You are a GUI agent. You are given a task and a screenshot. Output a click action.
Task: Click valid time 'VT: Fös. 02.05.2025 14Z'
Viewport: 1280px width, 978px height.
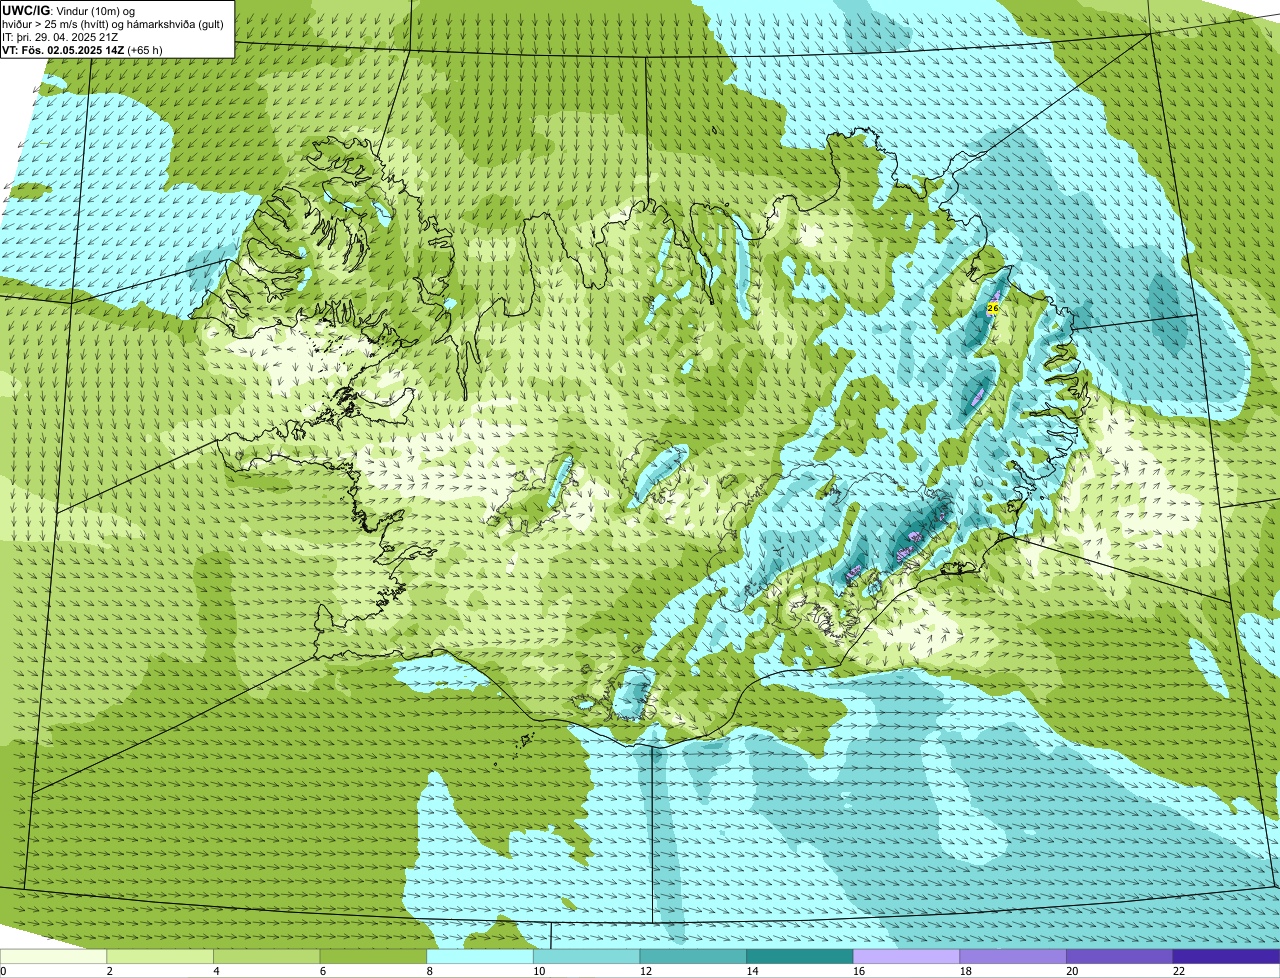pyautogui.click(x=63, y=49)
